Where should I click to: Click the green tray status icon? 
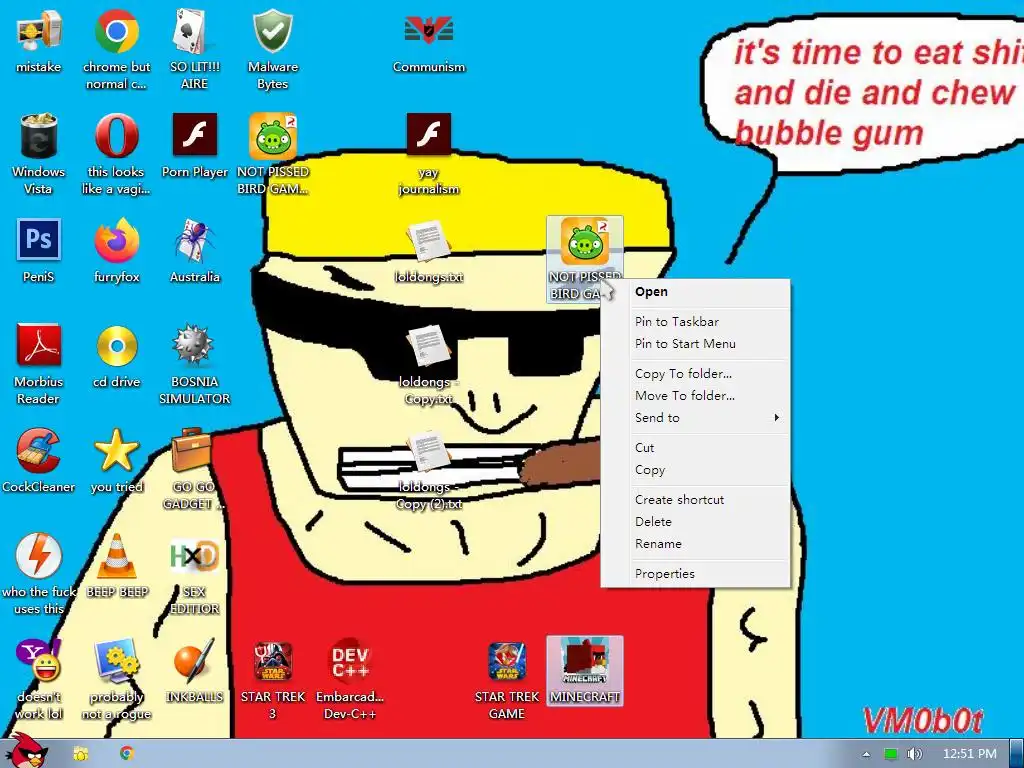(891, 754)
